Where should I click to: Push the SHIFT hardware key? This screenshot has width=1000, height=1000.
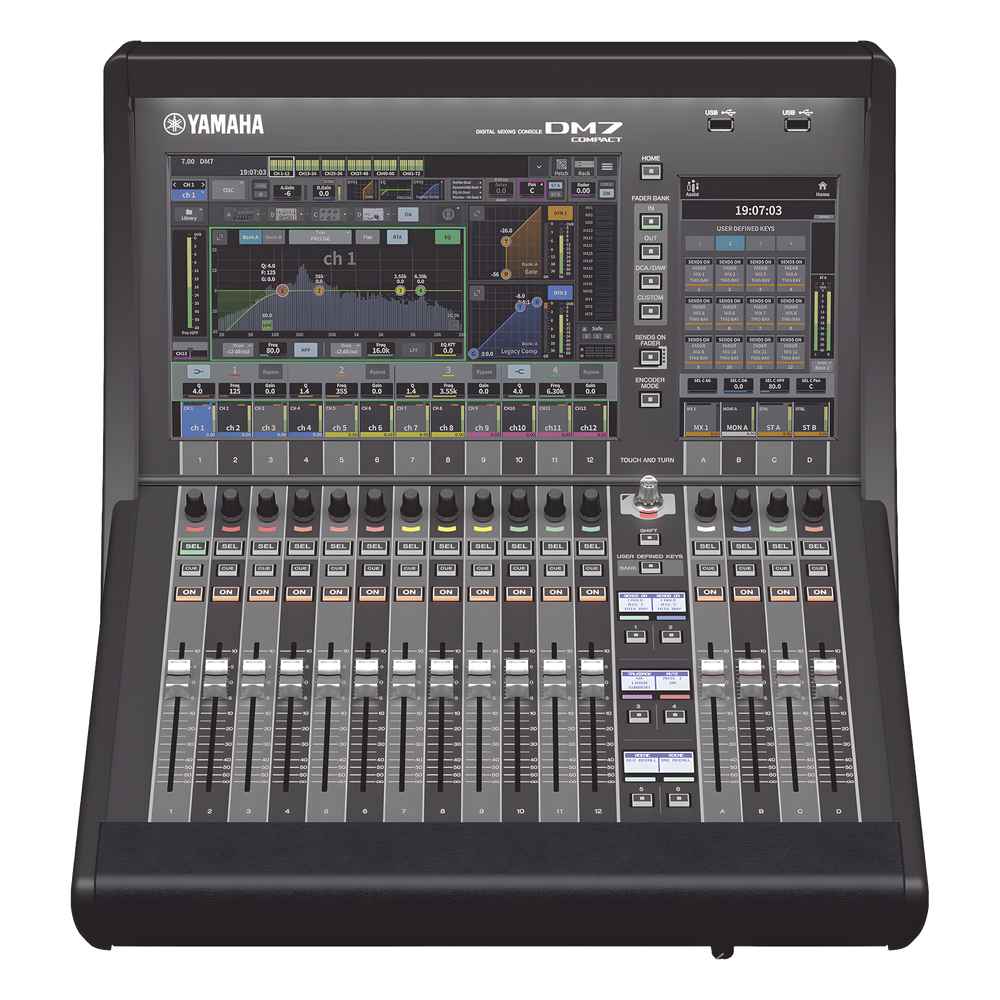(x=649, y=540)
